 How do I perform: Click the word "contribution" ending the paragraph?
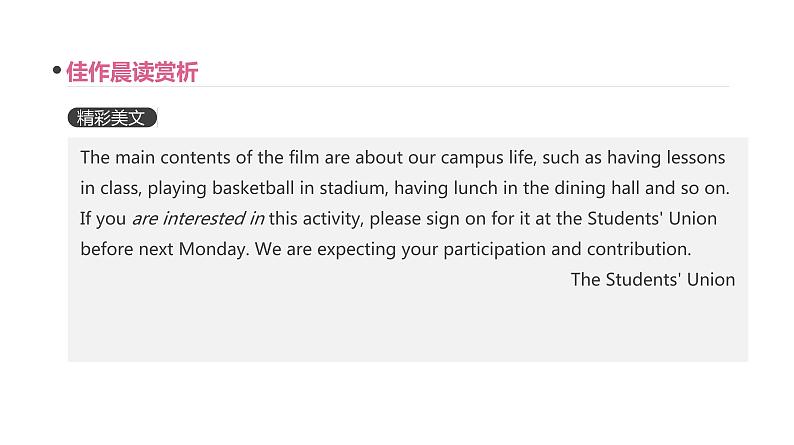[633, 249]
